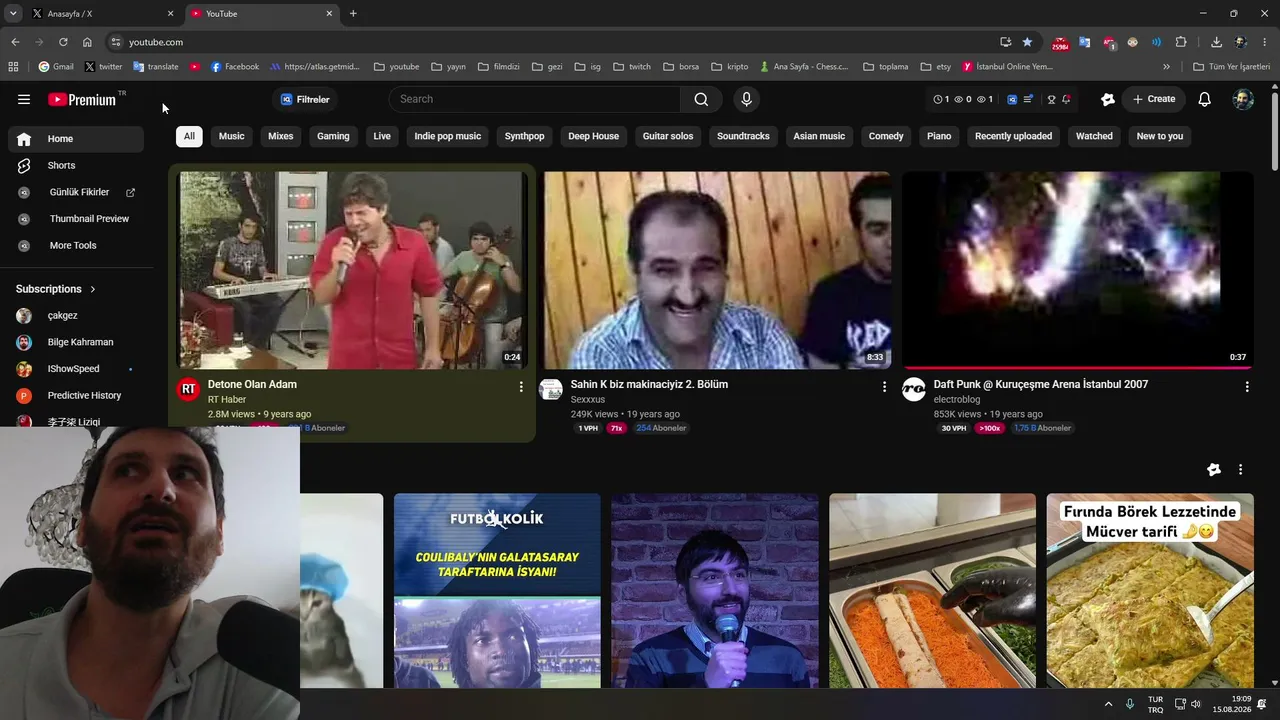Open the toplama bookmarks folder

coord(885,67)
